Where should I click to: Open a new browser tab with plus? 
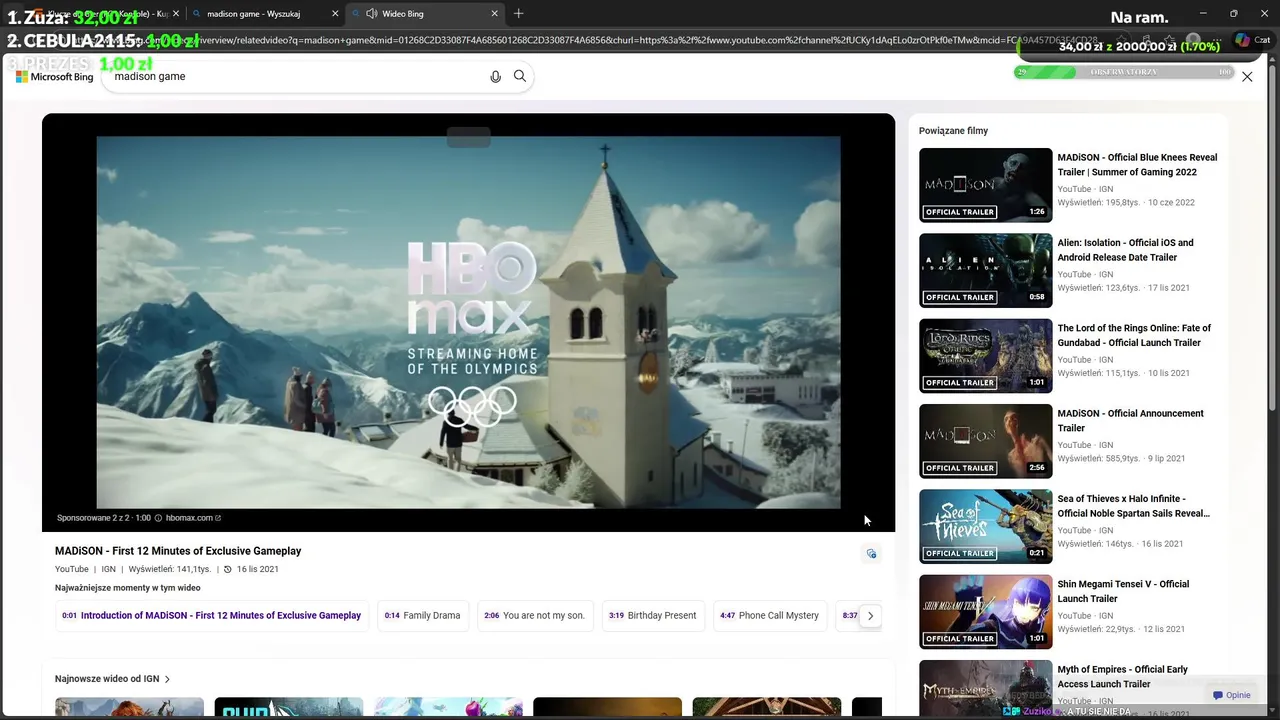518,13
